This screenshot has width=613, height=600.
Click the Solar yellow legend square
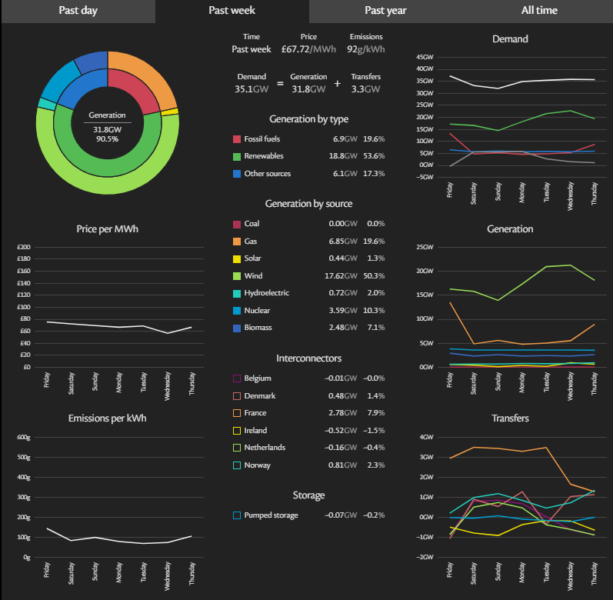pos(237,259)
